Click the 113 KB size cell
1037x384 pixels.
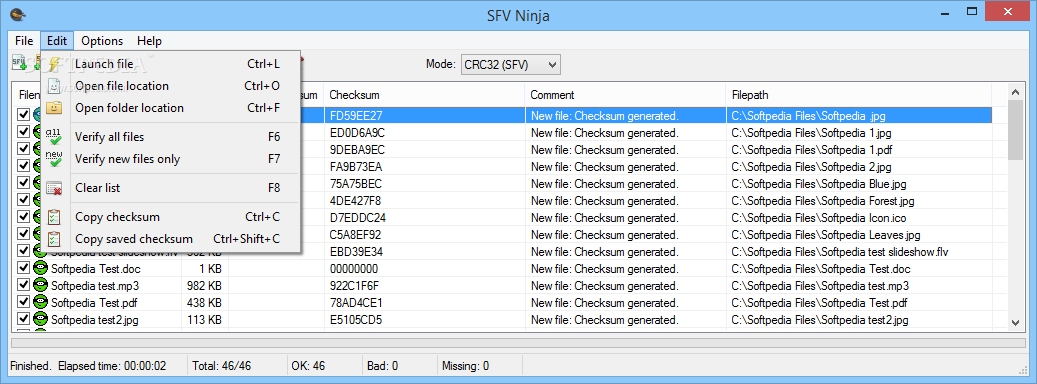205,320
